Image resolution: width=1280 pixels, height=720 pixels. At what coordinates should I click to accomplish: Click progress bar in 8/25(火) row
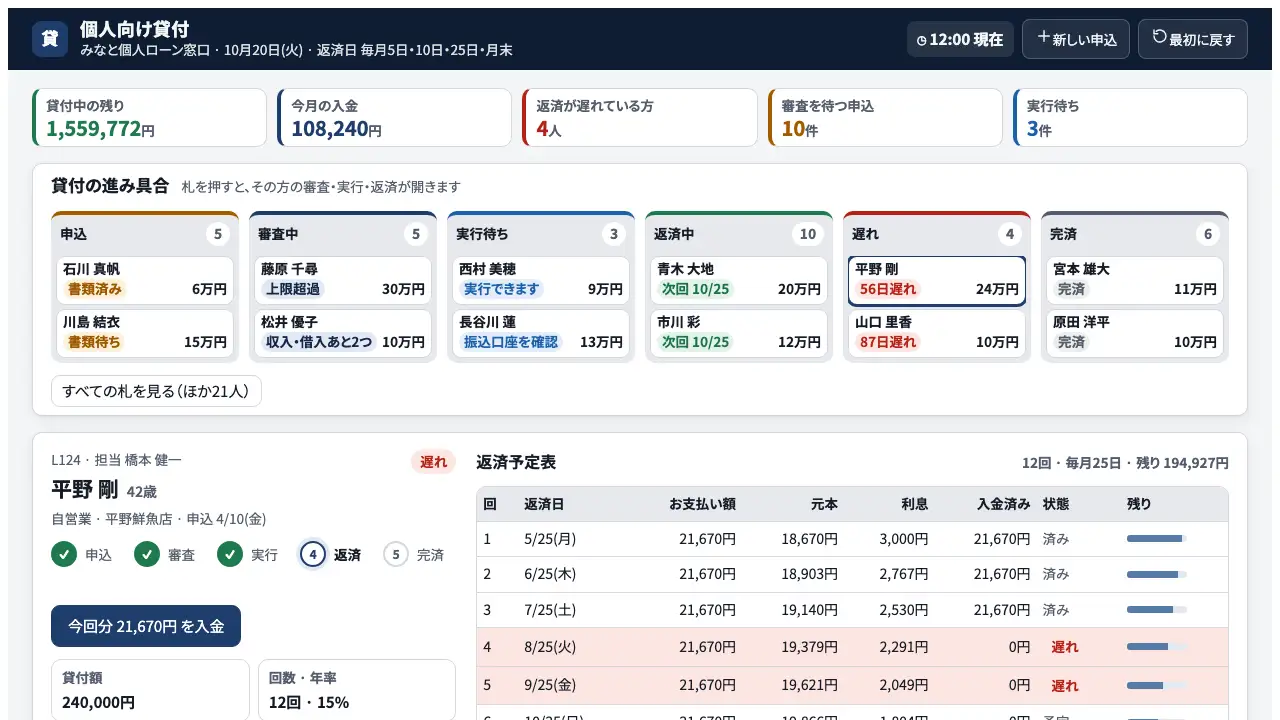[1157, 647]
